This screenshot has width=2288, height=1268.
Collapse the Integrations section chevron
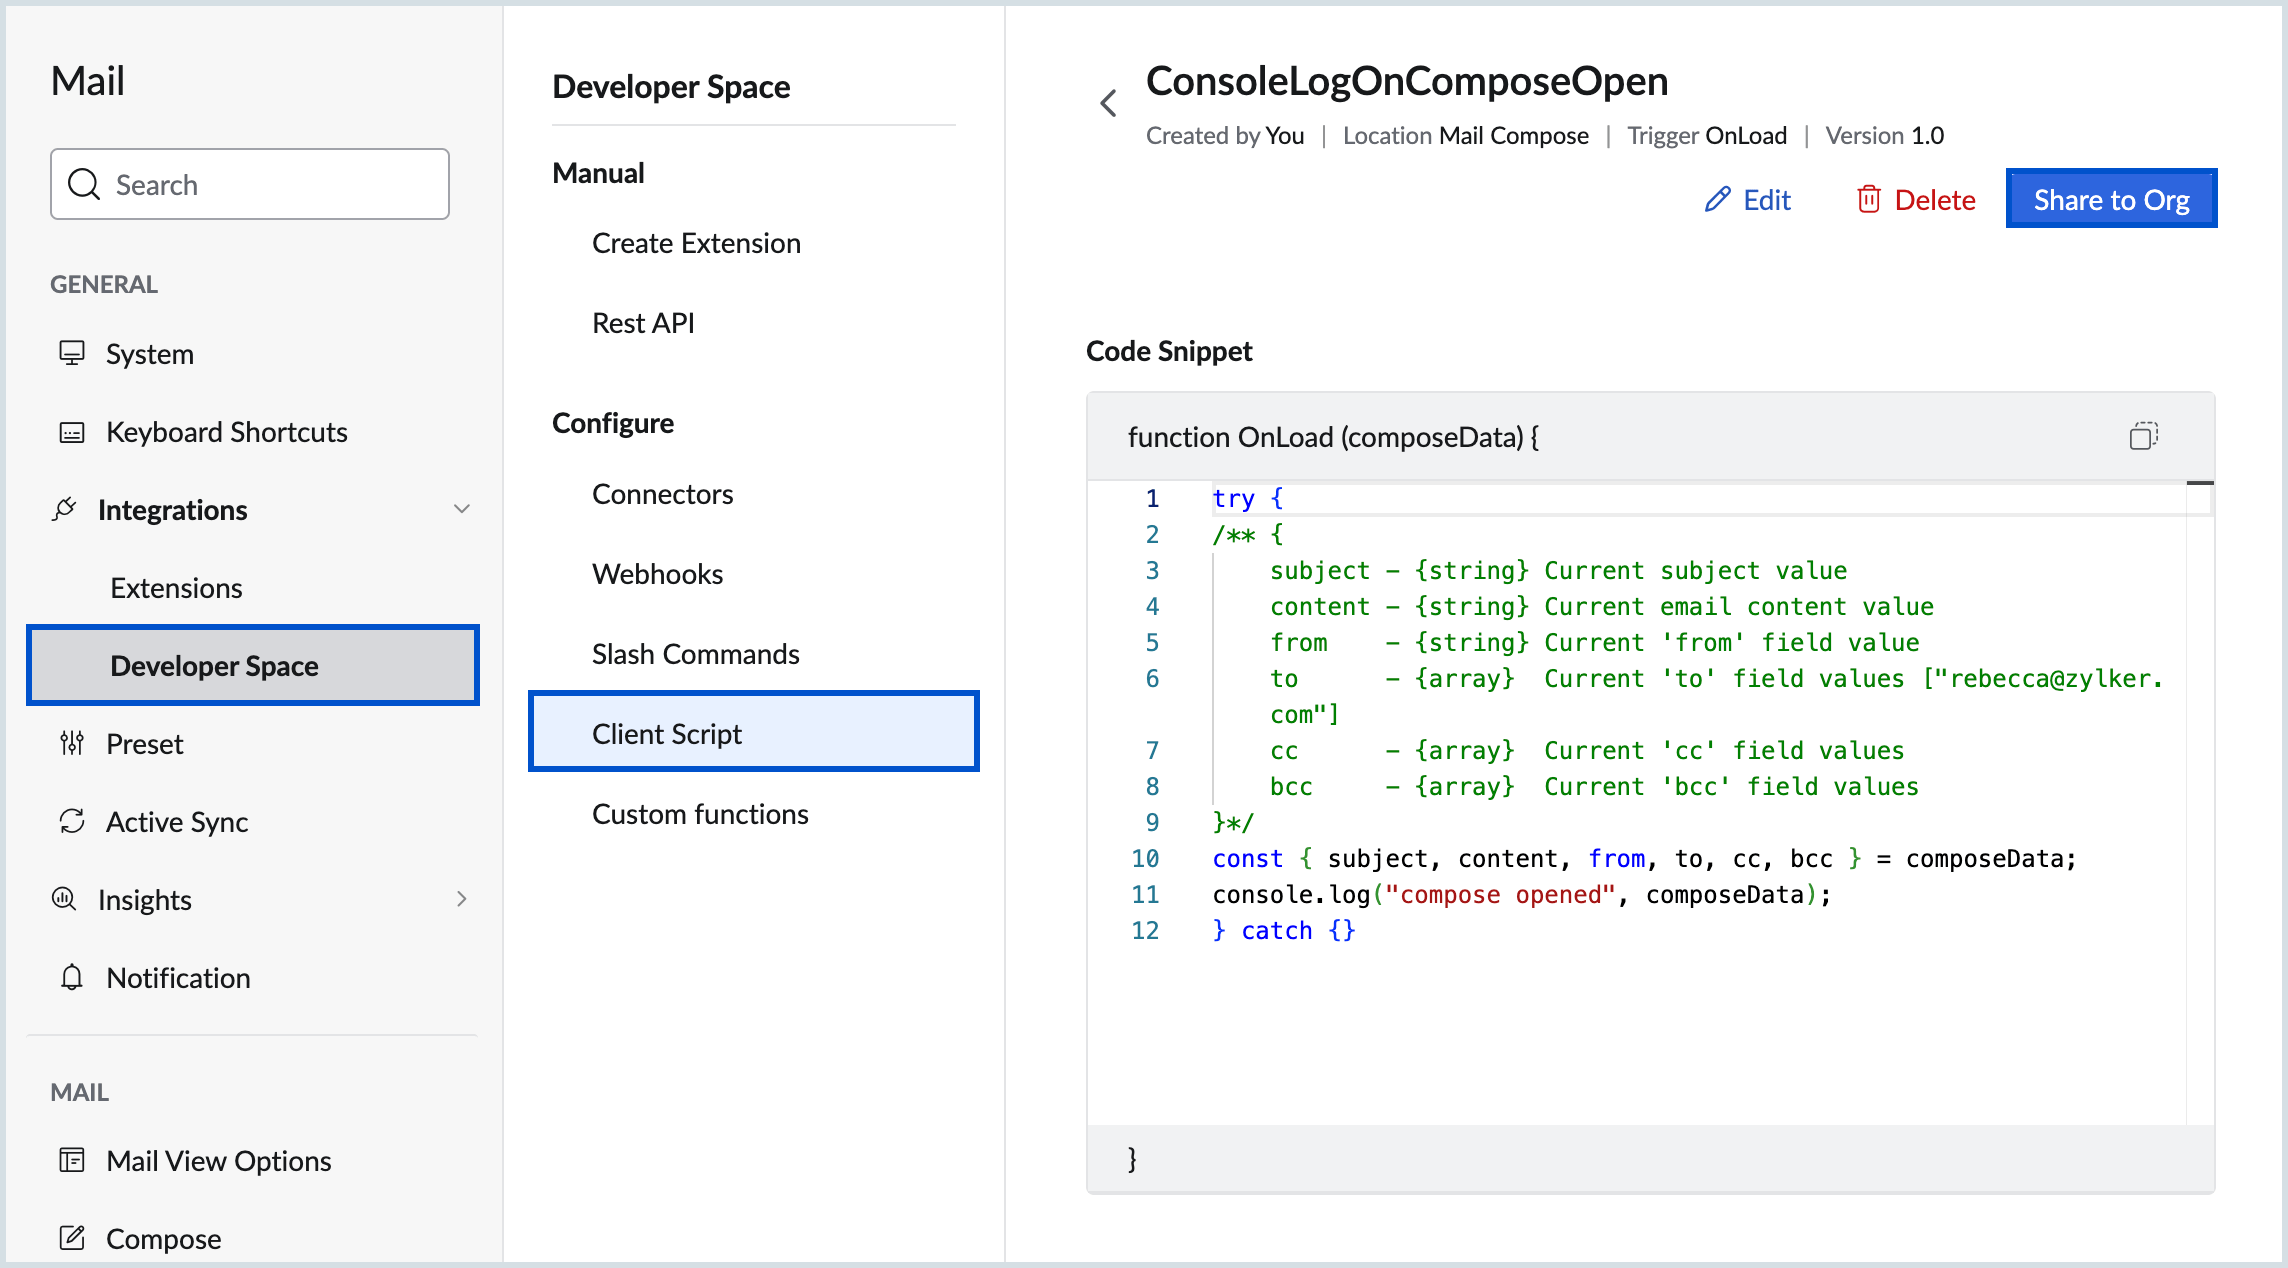(x=462, y=509)
